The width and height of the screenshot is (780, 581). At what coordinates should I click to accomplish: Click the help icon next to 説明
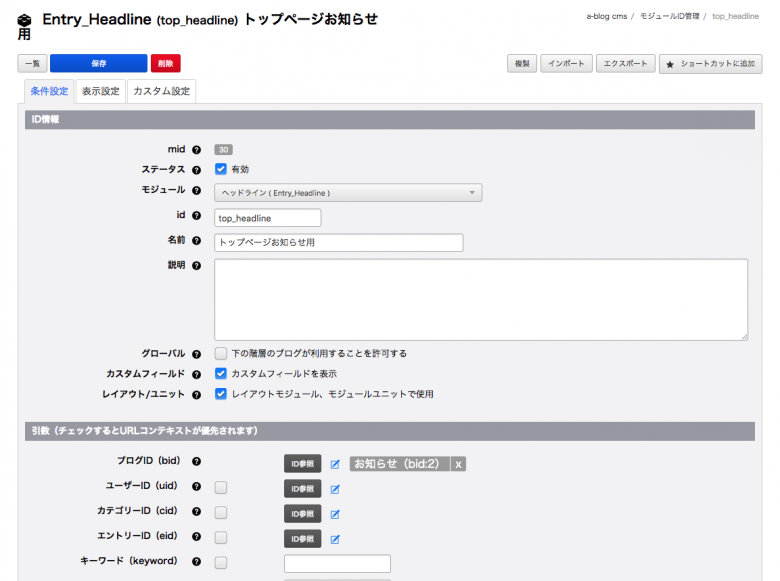click(x=196, y=266)
